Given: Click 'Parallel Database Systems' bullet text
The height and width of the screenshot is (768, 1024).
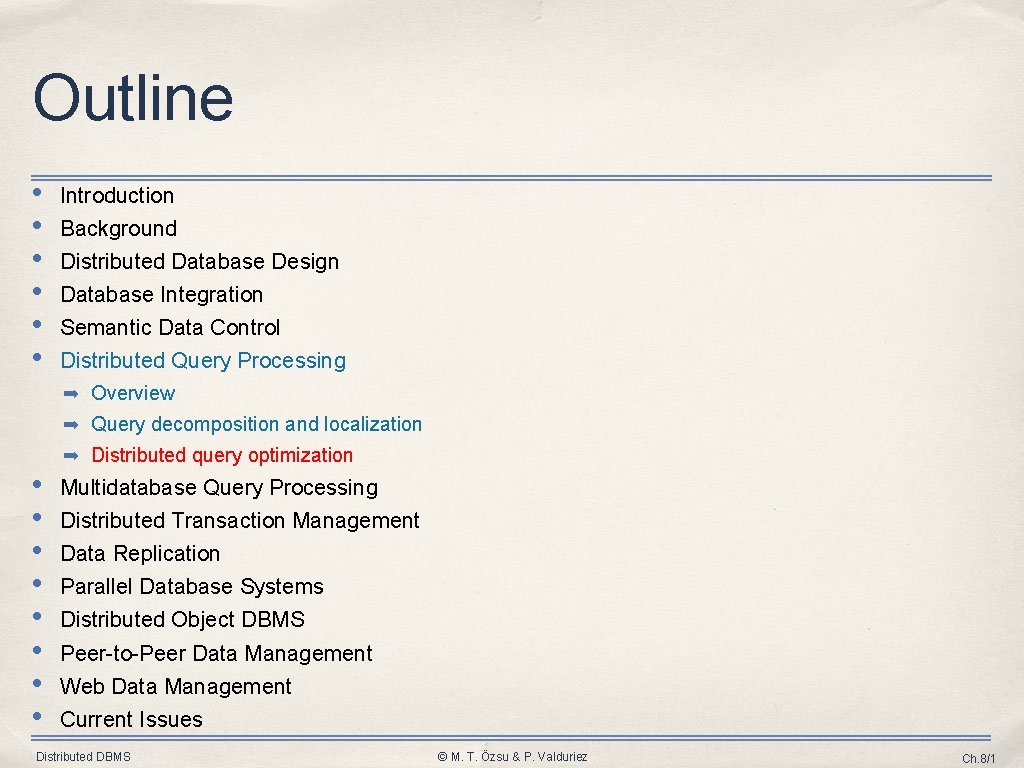Looking at the screenshot, I should [x=191, y=586].
